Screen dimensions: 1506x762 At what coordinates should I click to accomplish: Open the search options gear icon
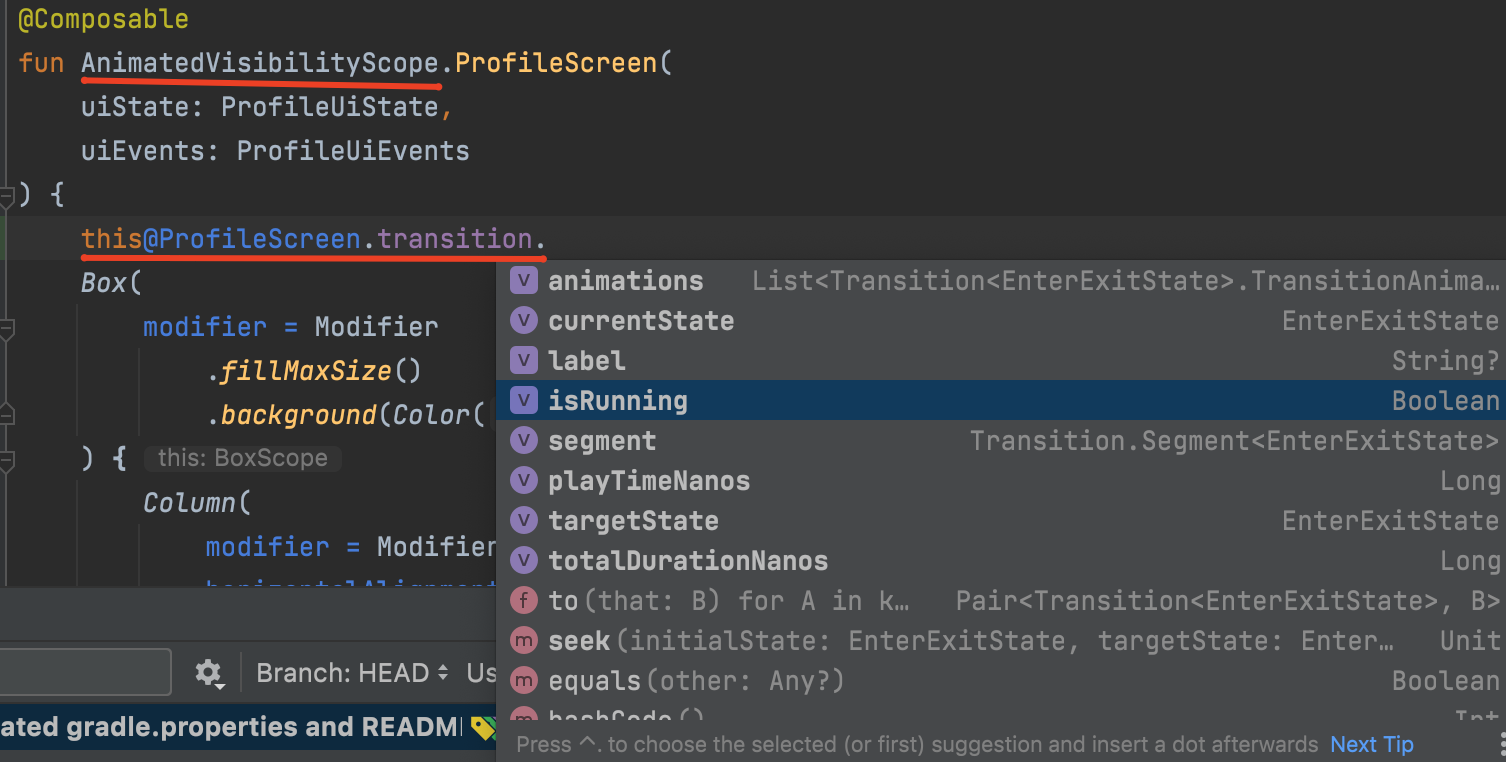[x=209, y=672]
